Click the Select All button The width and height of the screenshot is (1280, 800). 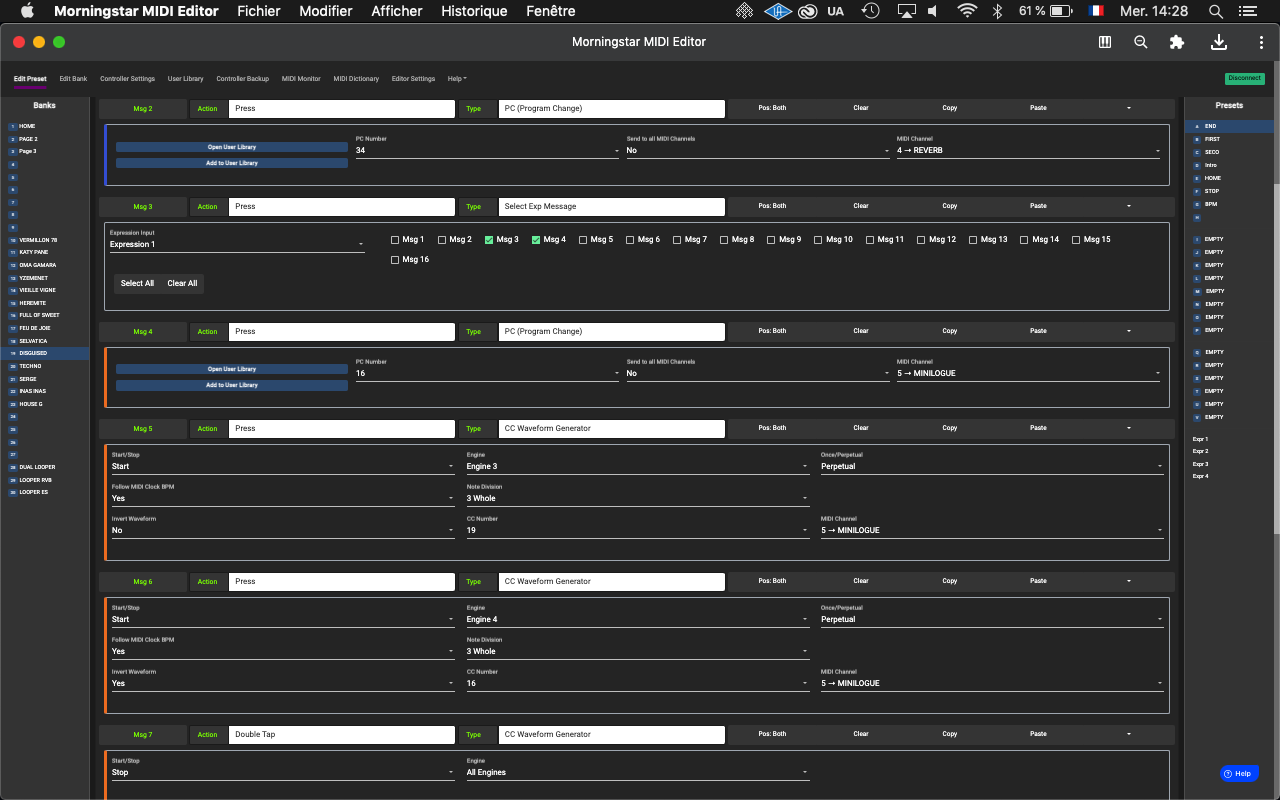[137, 283]
